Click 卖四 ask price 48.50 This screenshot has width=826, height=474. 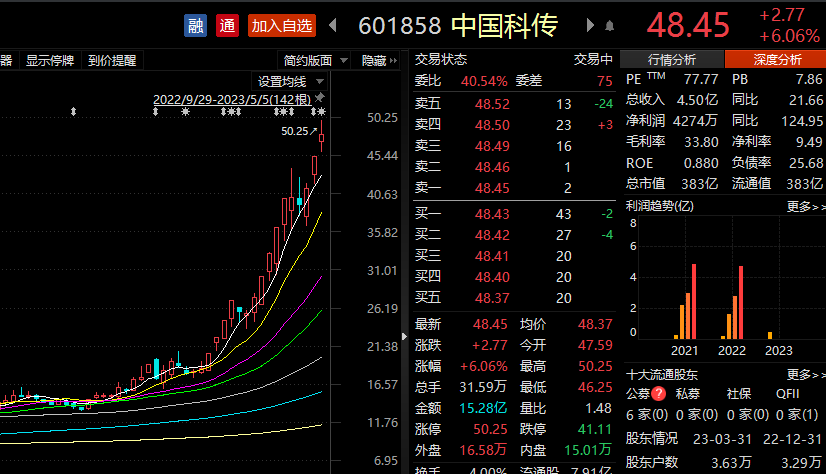pos(492,125)
